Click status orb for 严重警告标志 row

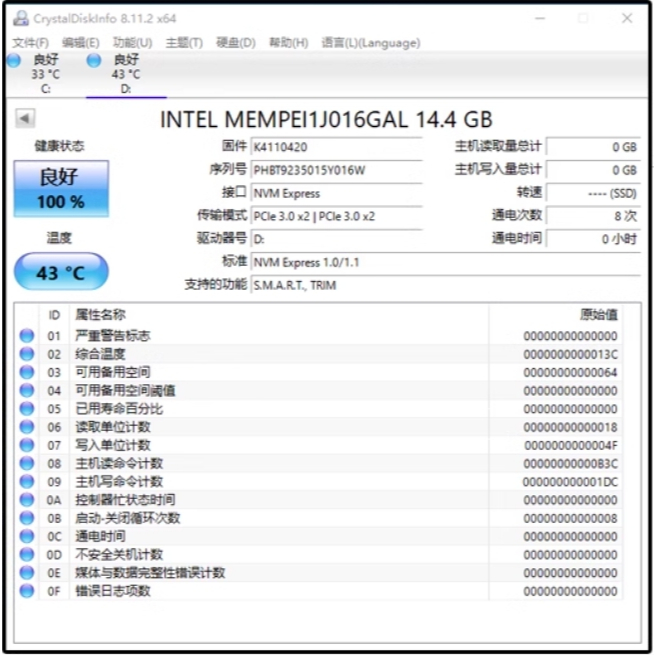tap(27, 336)
